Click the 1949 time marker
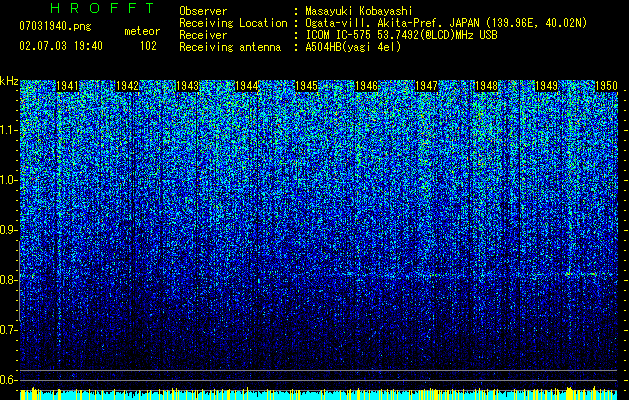 click(x=546, y=86)
